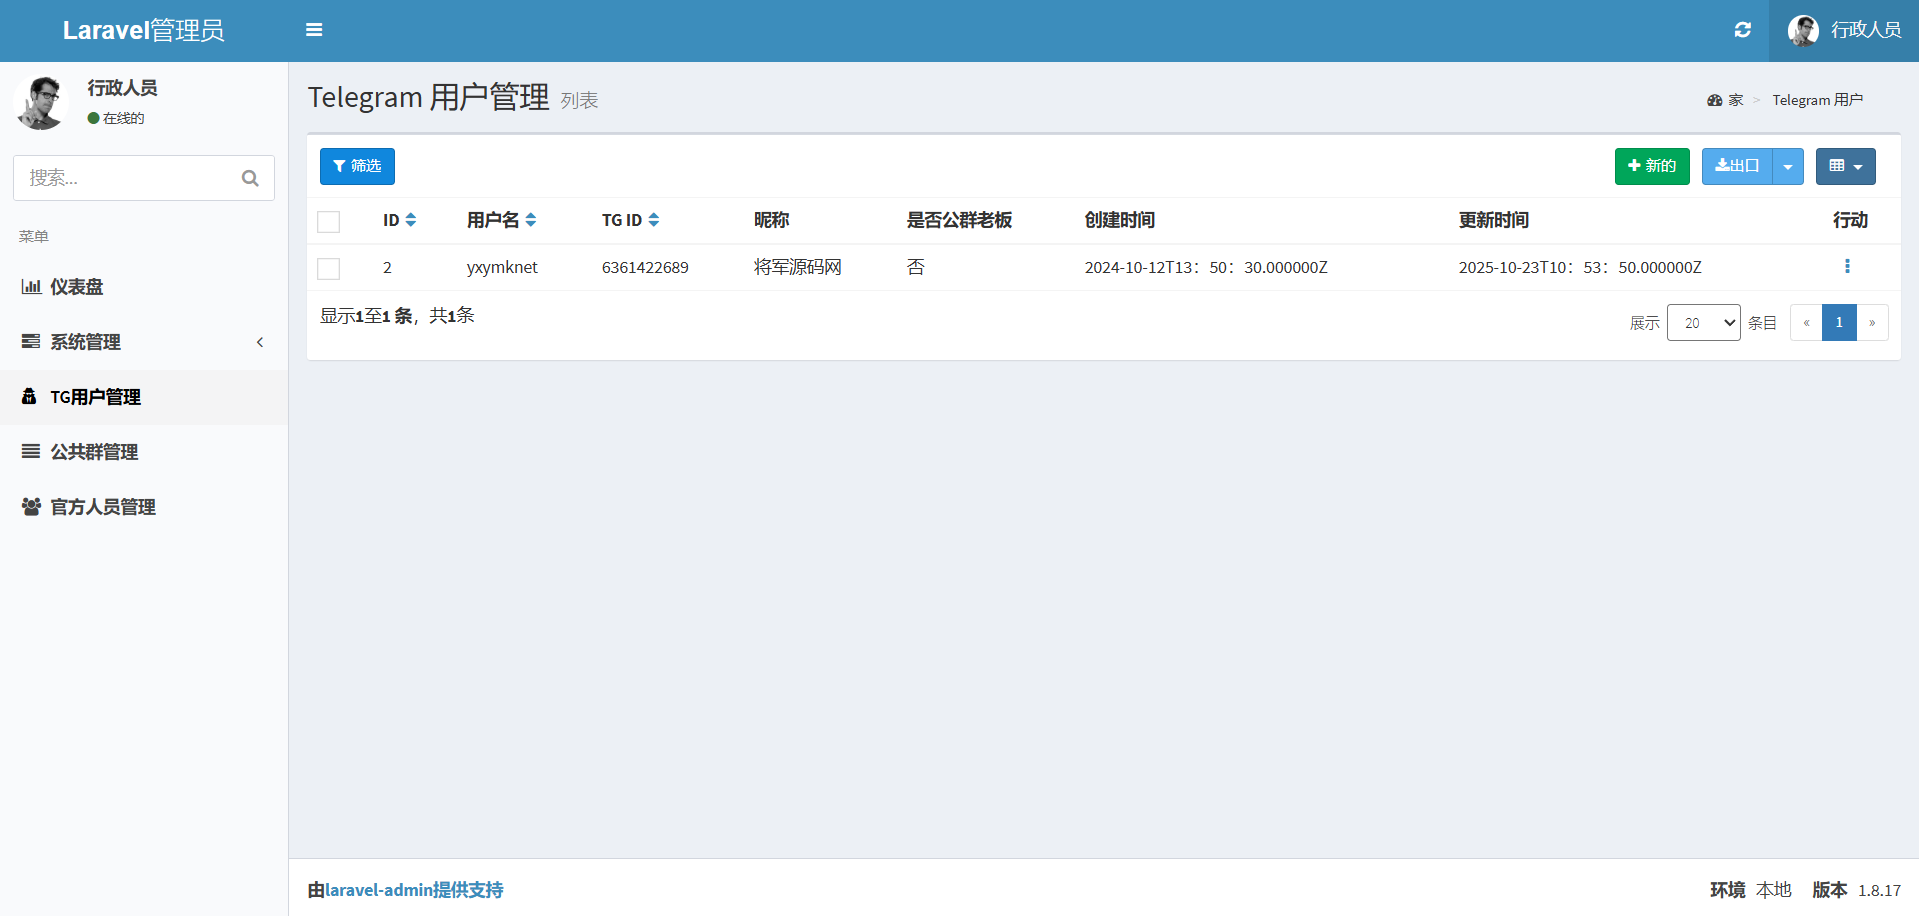Check the row checkbox for yxymknet
This screenshot has height=916, width=1919.
click(x=328, y=268)
